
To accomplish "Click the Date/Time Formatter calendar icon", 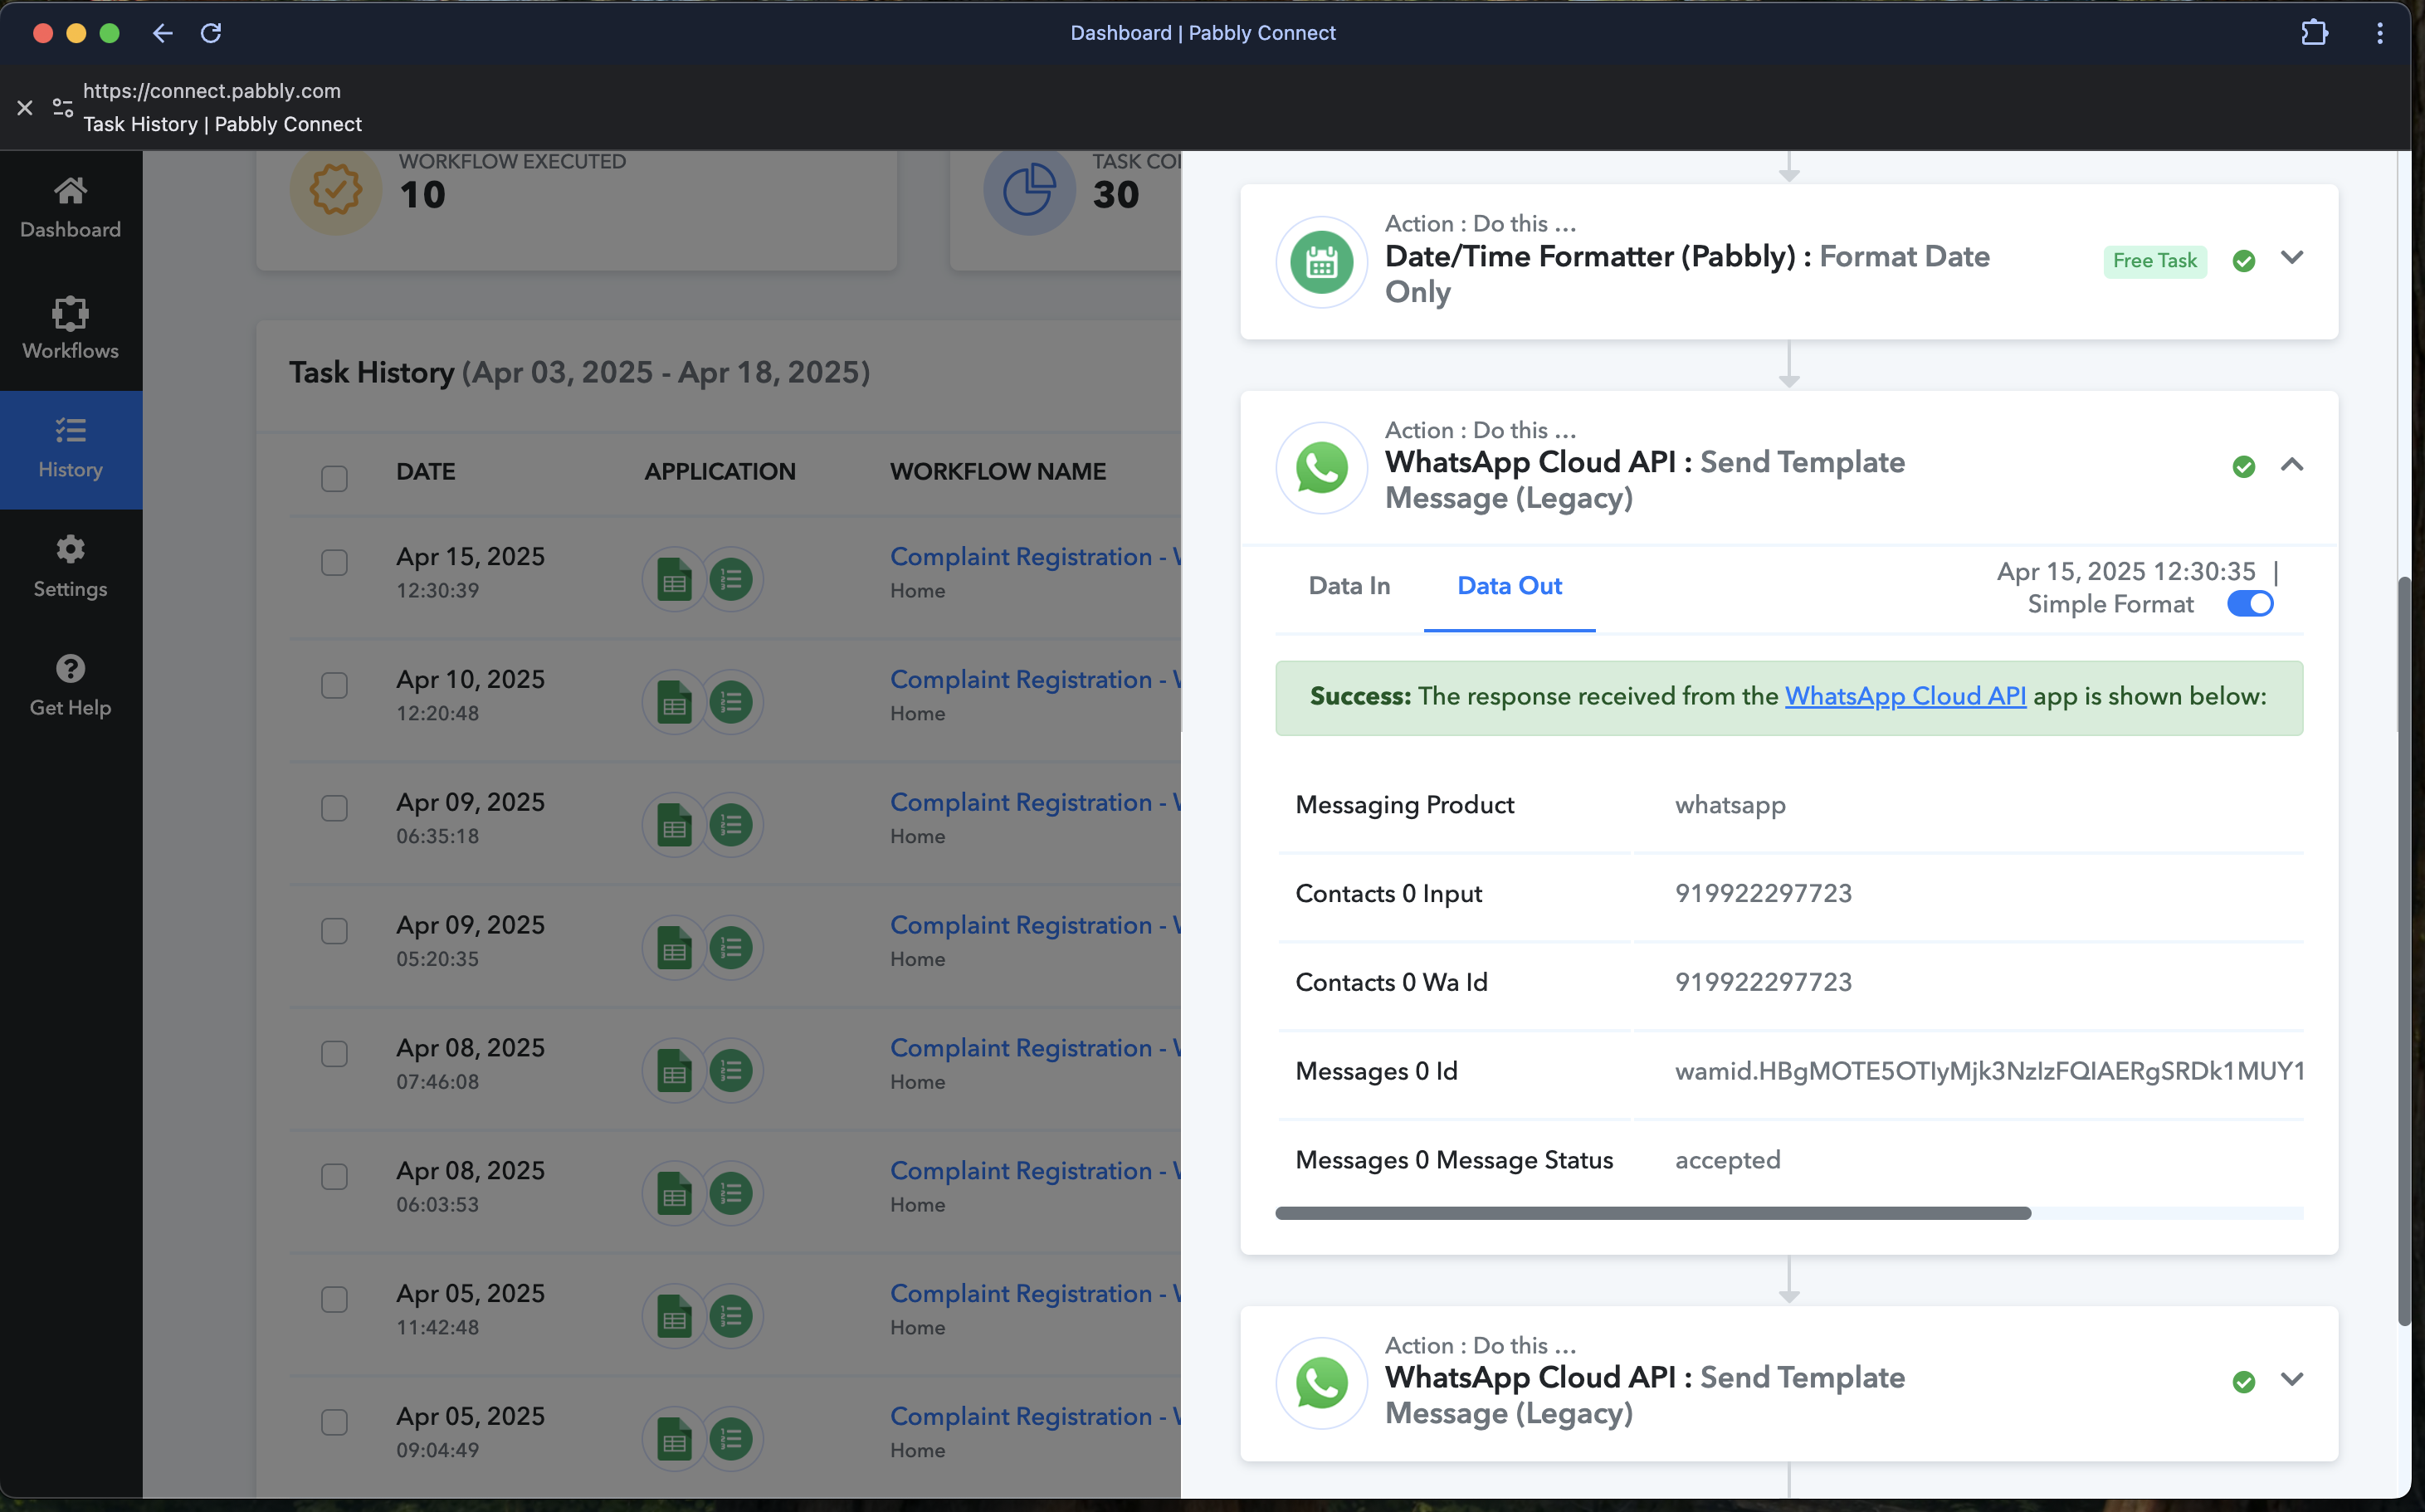I will (x=1321, y=263).
